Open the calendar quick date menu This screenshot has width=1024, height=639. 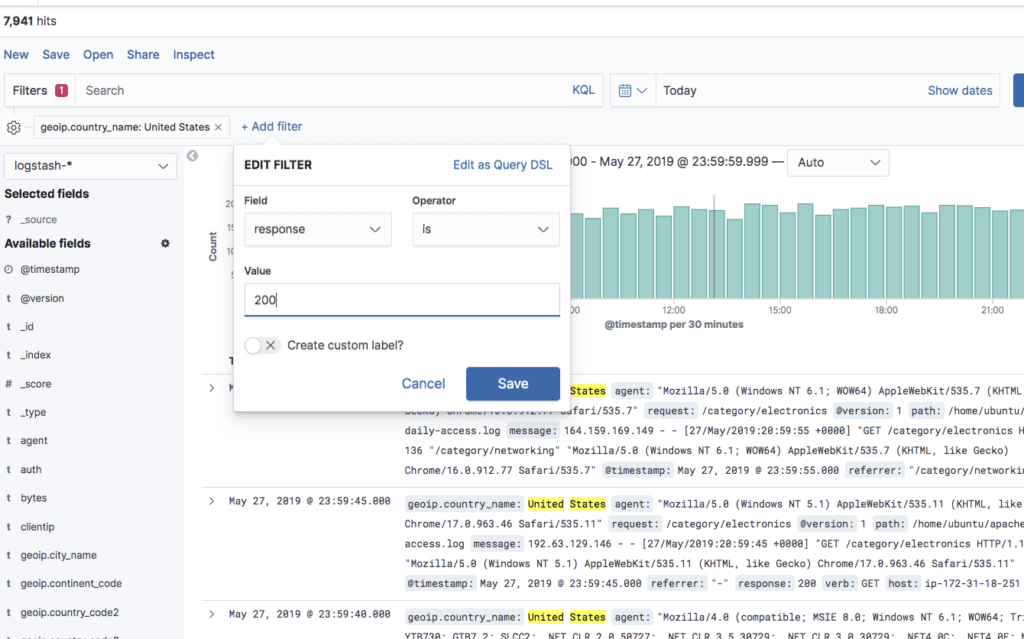pyautogui.click(x=632, y=90)
